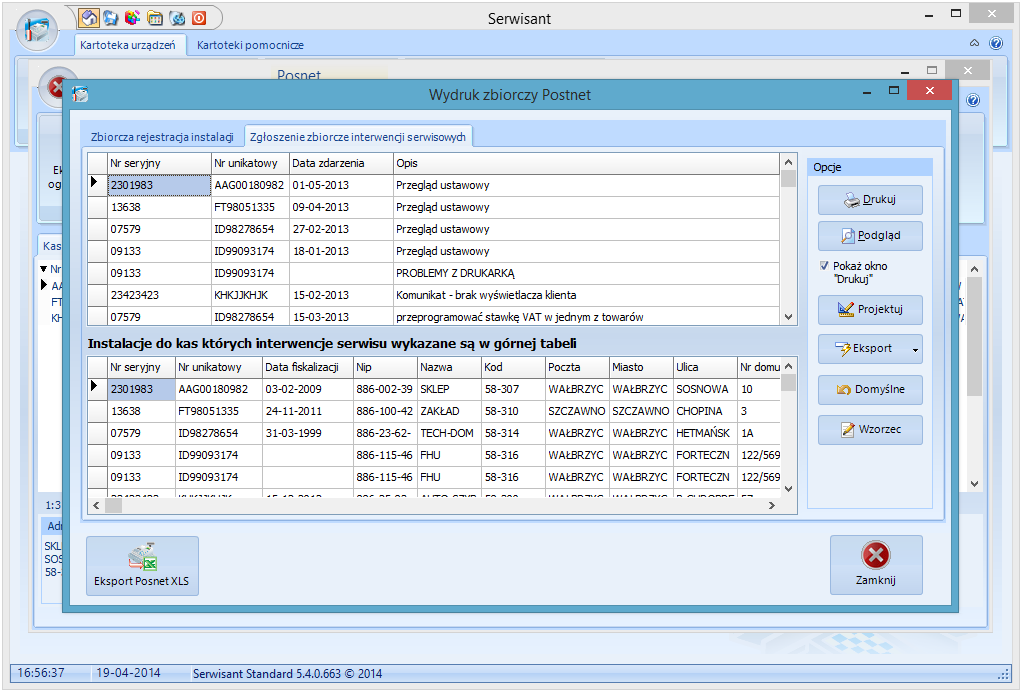This screenshot has width=1023, height=692.
Task: Select upper table cell FT98051335
Action: tap(251, 207)
